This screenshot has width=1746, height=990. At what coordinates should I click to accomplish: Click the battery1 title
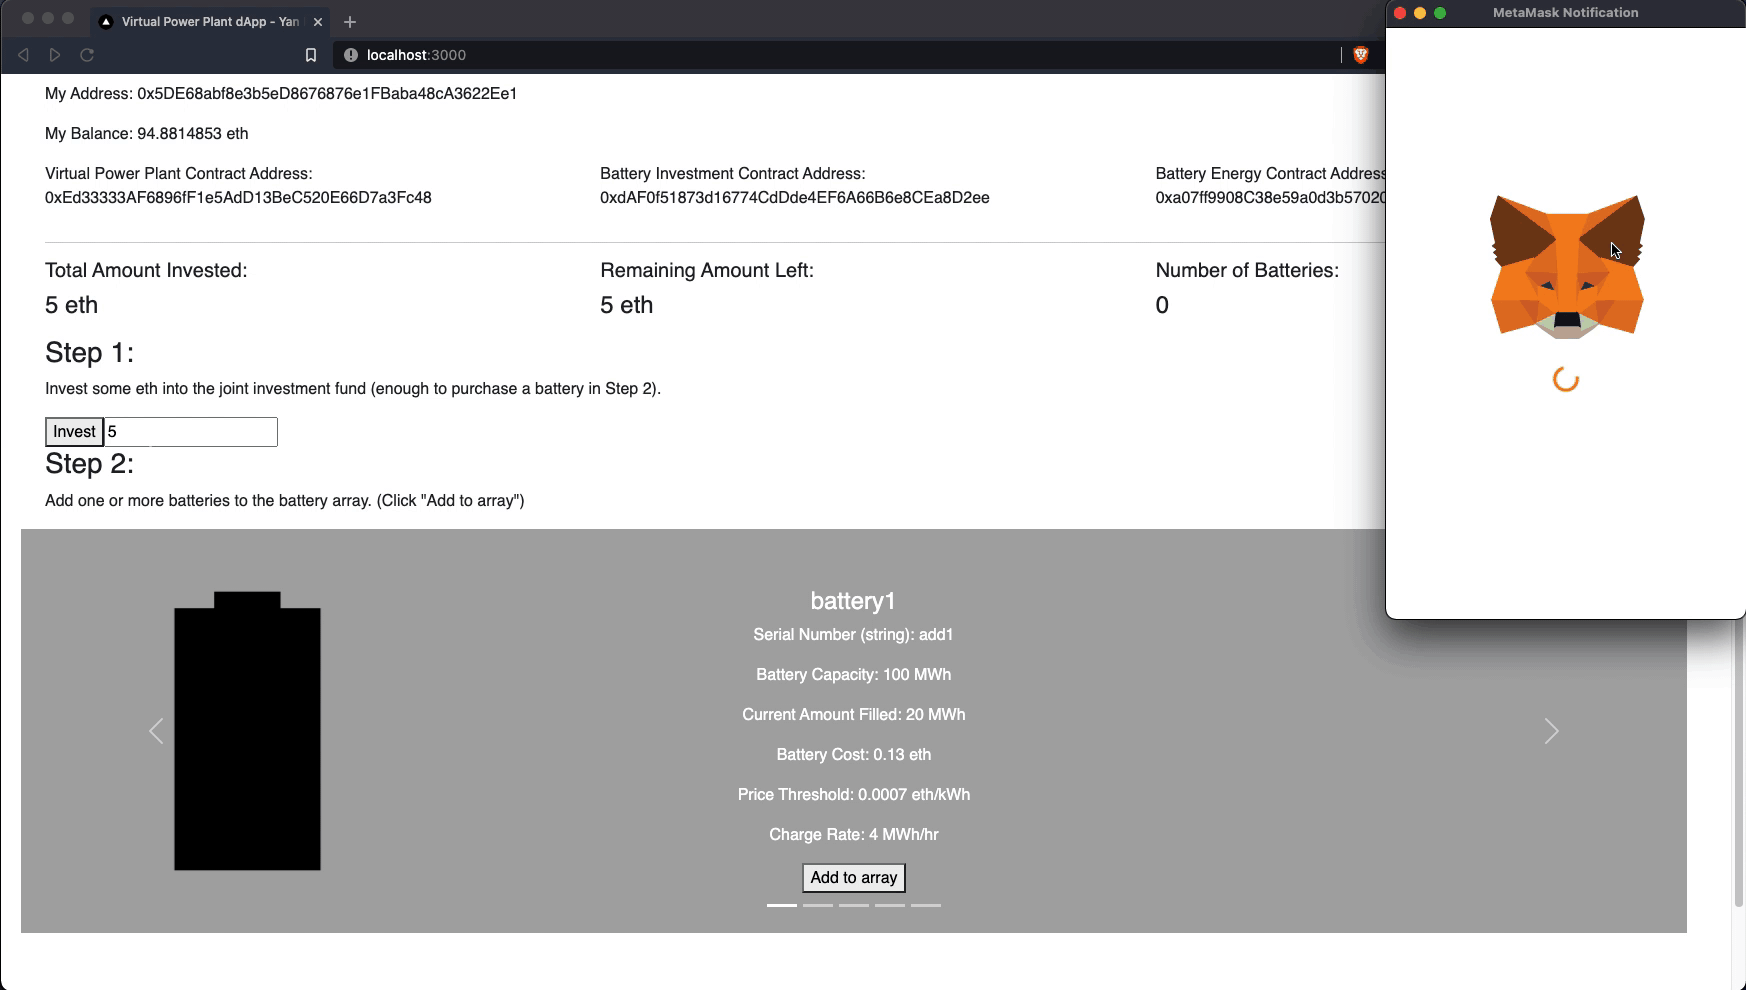point(853,601)
